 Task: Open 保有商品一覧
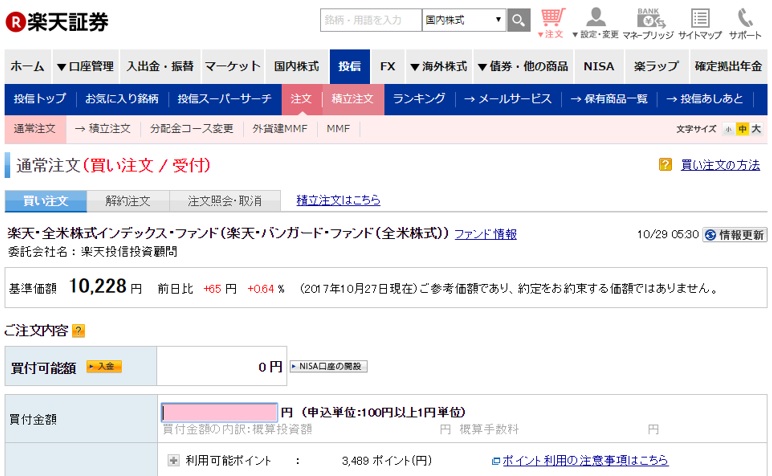point(609,99)
